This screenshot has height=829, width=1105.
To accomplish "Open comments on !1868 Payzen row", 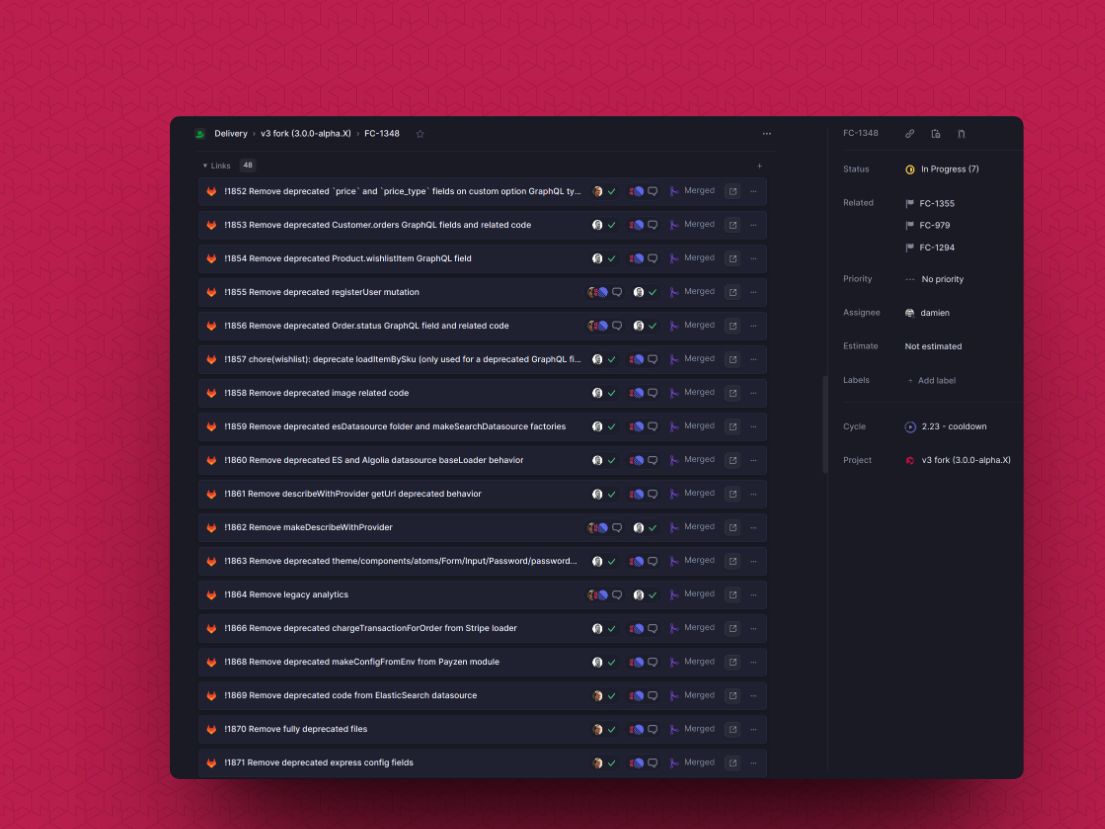I will point(653,662).
